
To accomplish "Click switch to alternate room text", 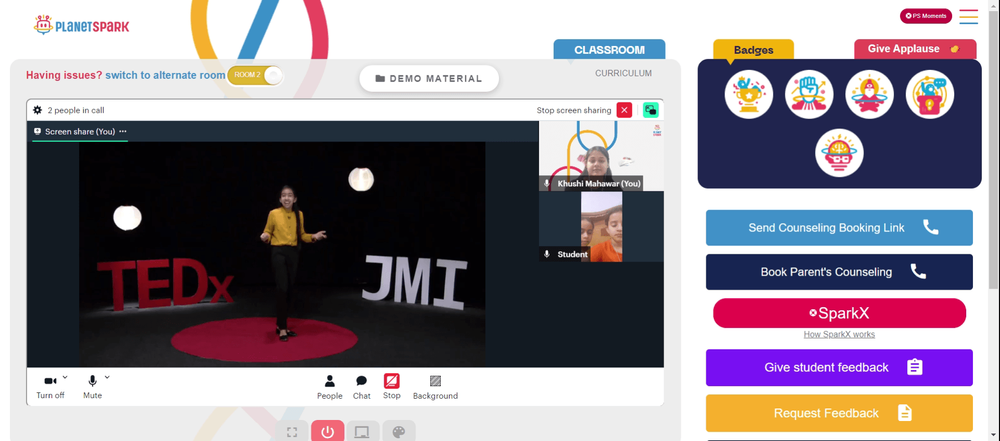I will [165, 75].
